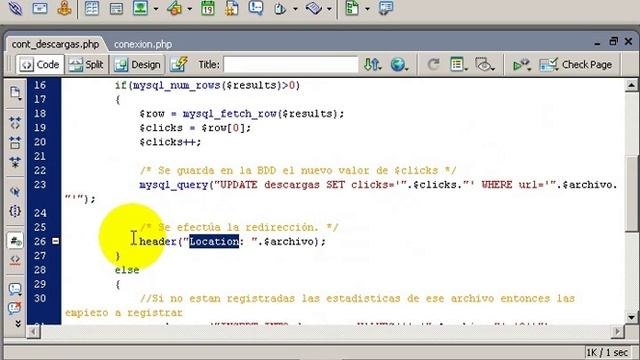Screen dimensions: 640x360
Task: Open the Media dropdown arrow
Action: coord(189,9)
